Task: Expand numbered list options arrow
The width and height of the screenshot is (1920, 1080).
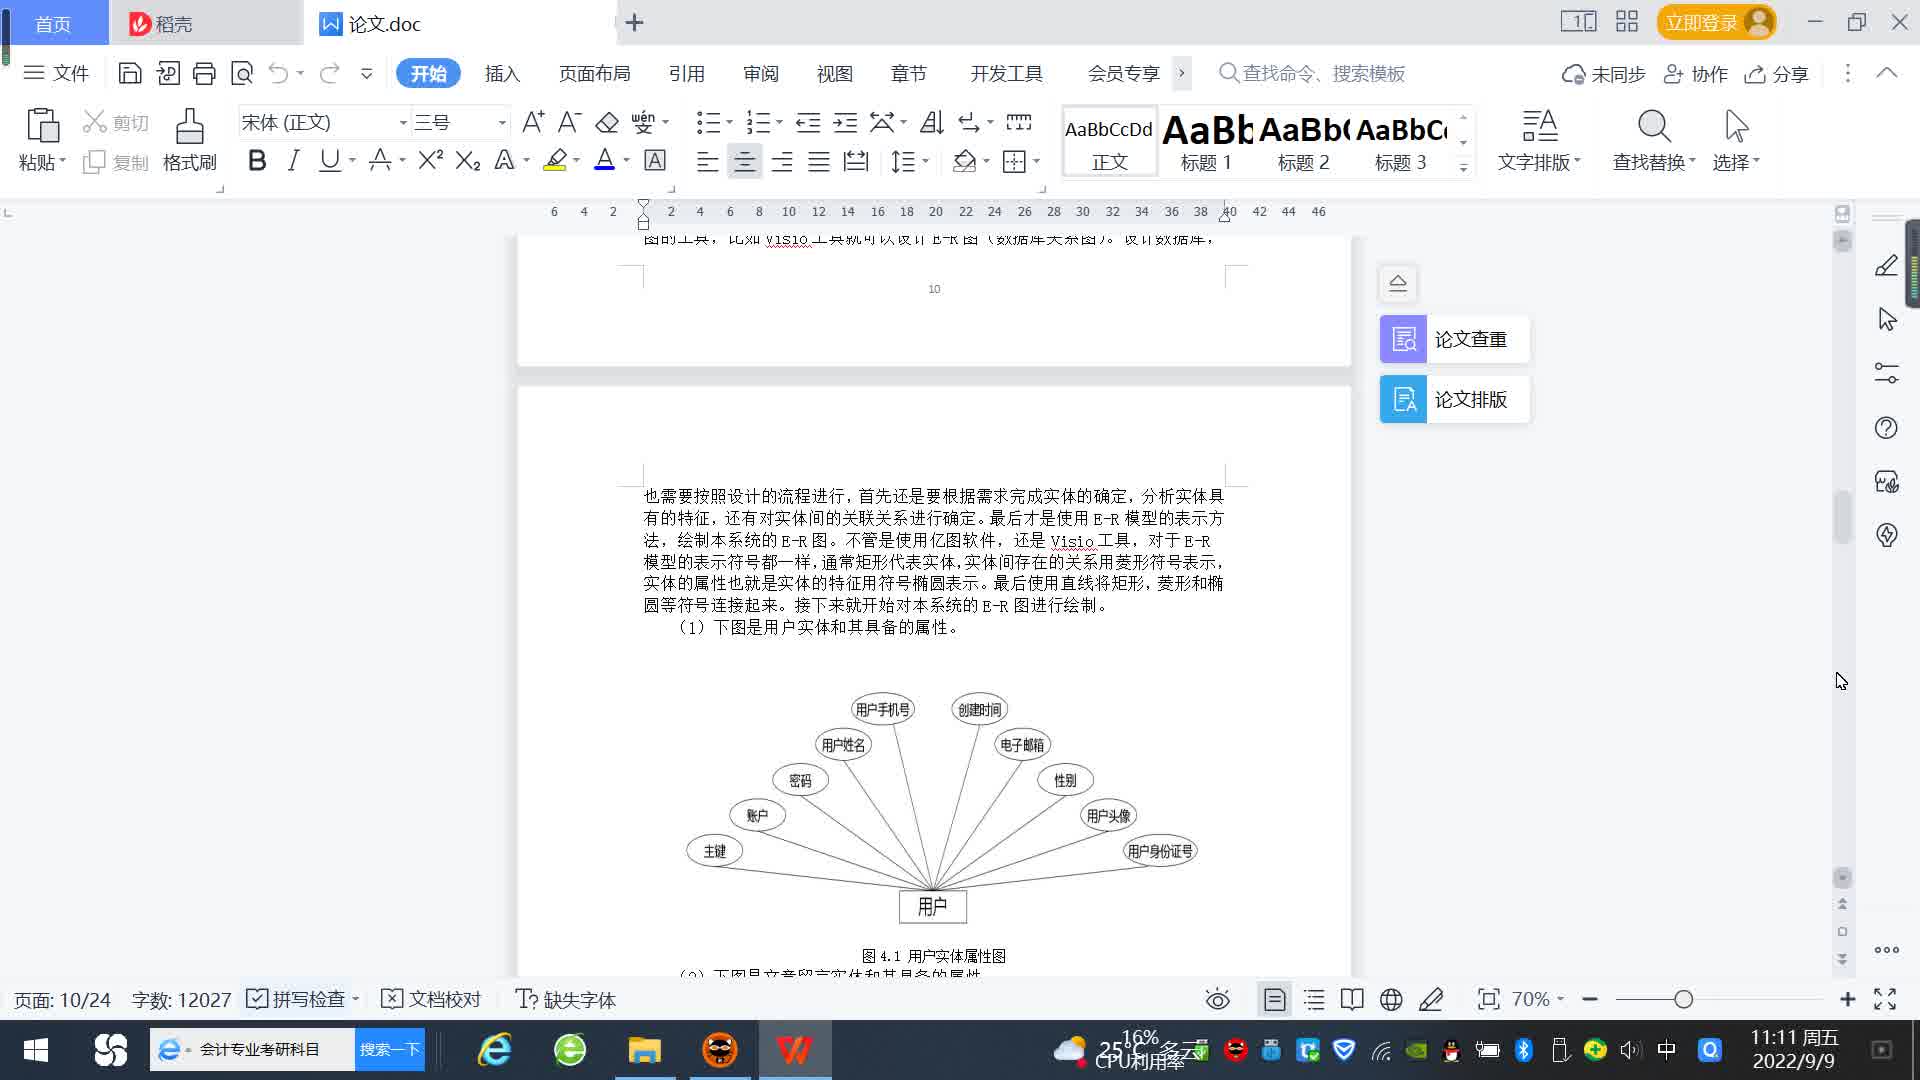Action: [x=780, y=122]
